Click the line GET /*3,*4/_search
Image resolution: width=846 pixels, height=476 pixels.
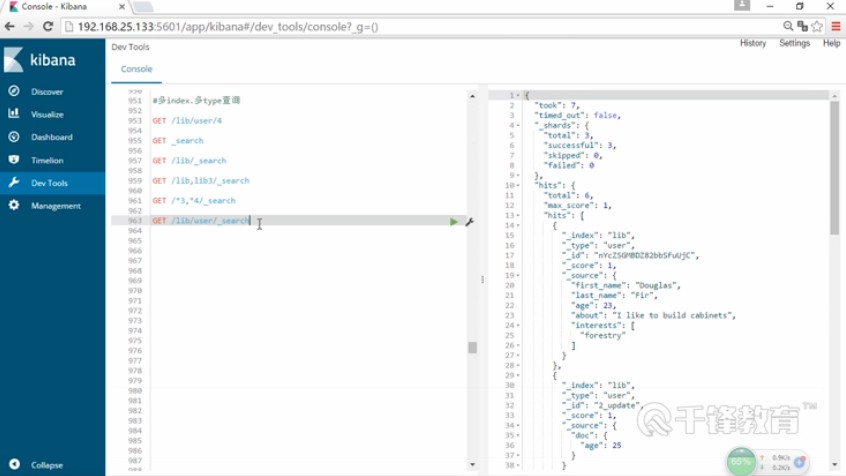[x=194, y=200]
